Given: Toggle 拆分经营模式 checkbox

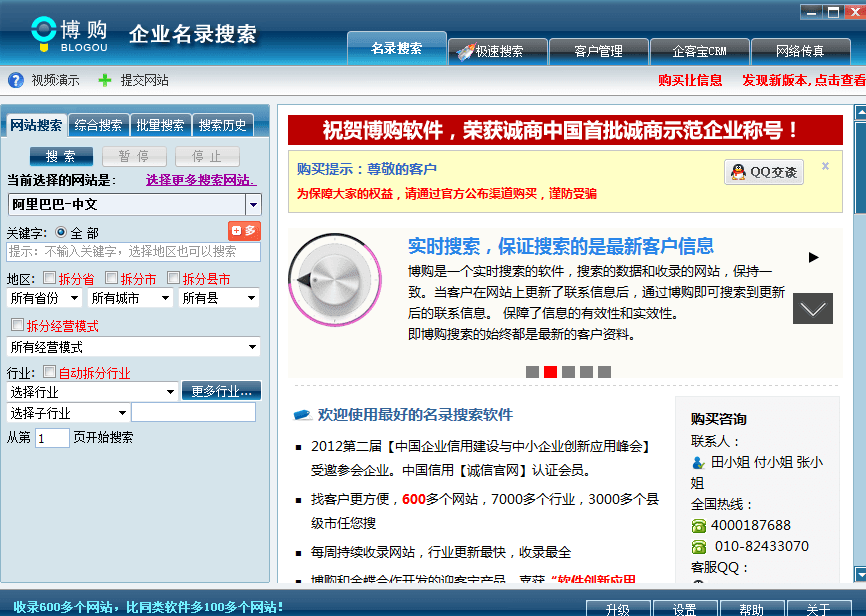Looking at the screenshot, I should pyautogui.click(x=18, y=324).
